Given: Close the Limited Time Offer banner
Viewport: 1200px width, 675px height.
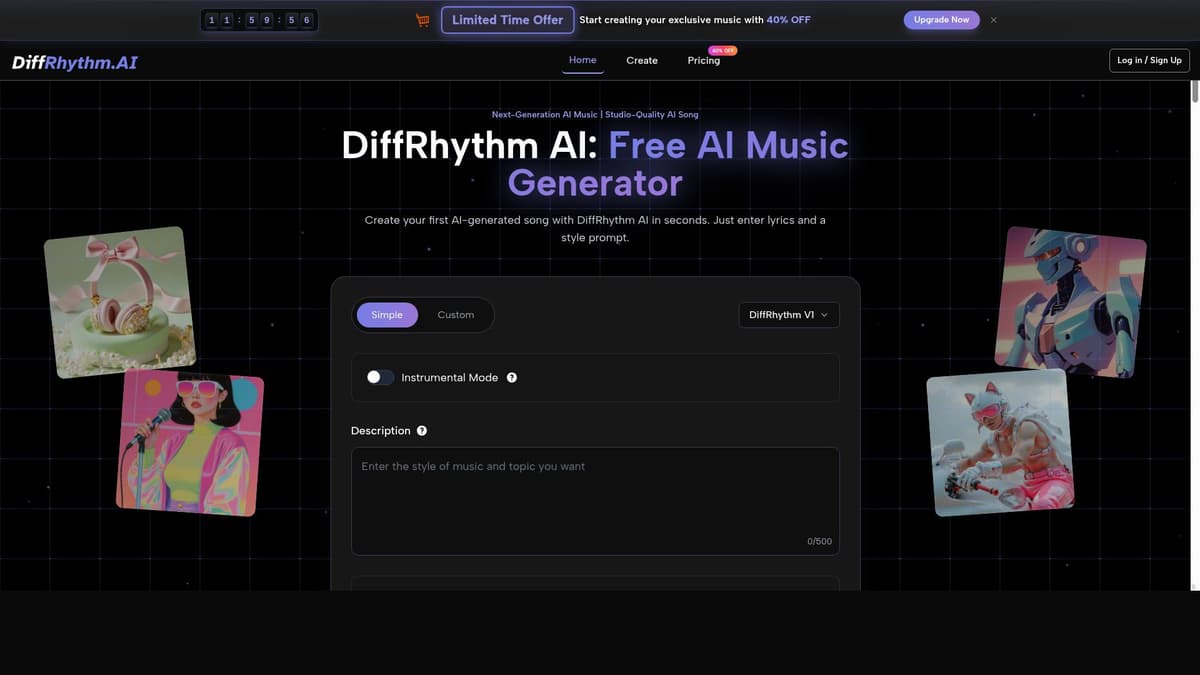Looking at the screenshot, I should click(993, 20).
